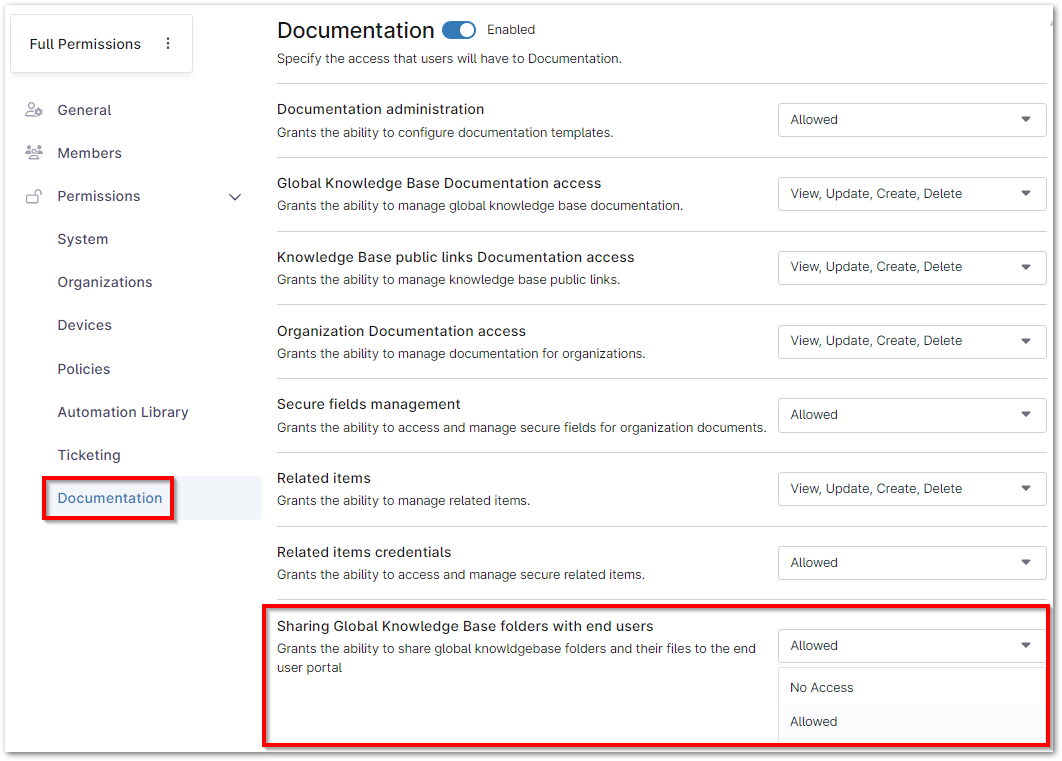Select No Access for sharing folders

tap(821, 687)
